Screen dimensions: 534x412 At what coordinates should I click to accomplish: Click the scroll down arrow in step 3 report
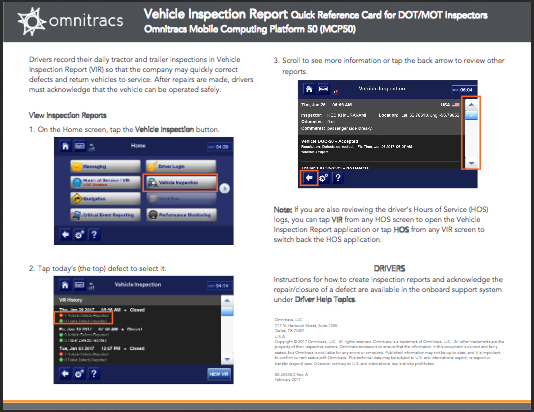pyautogui.click(x=471, y=163)
